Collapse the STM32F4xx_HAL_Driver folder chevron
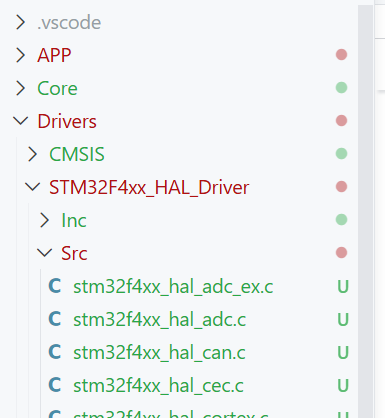Viewport: 385px width, 418px height. [x=33, y=187]
